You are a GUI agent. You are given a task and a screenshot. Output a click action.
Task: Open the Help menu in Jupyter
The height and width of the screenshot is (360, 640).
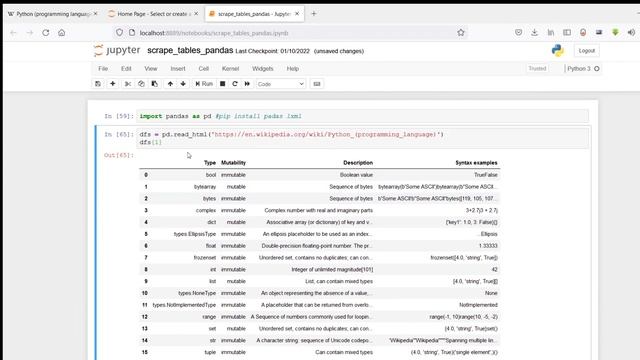(293, 69)
